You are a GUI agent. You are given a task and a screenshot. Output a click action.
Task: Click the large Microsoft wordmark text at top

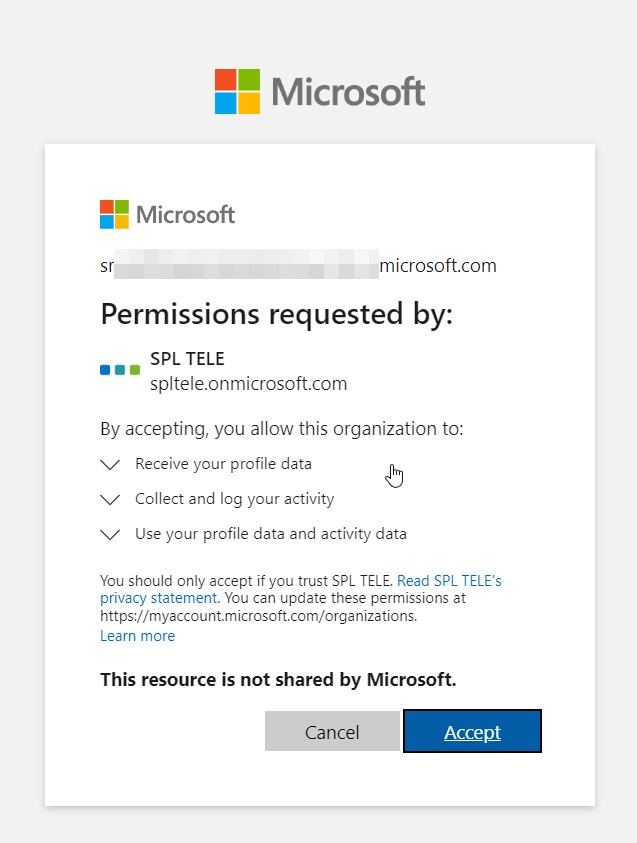pyautogui.click(x=348, y=91)
